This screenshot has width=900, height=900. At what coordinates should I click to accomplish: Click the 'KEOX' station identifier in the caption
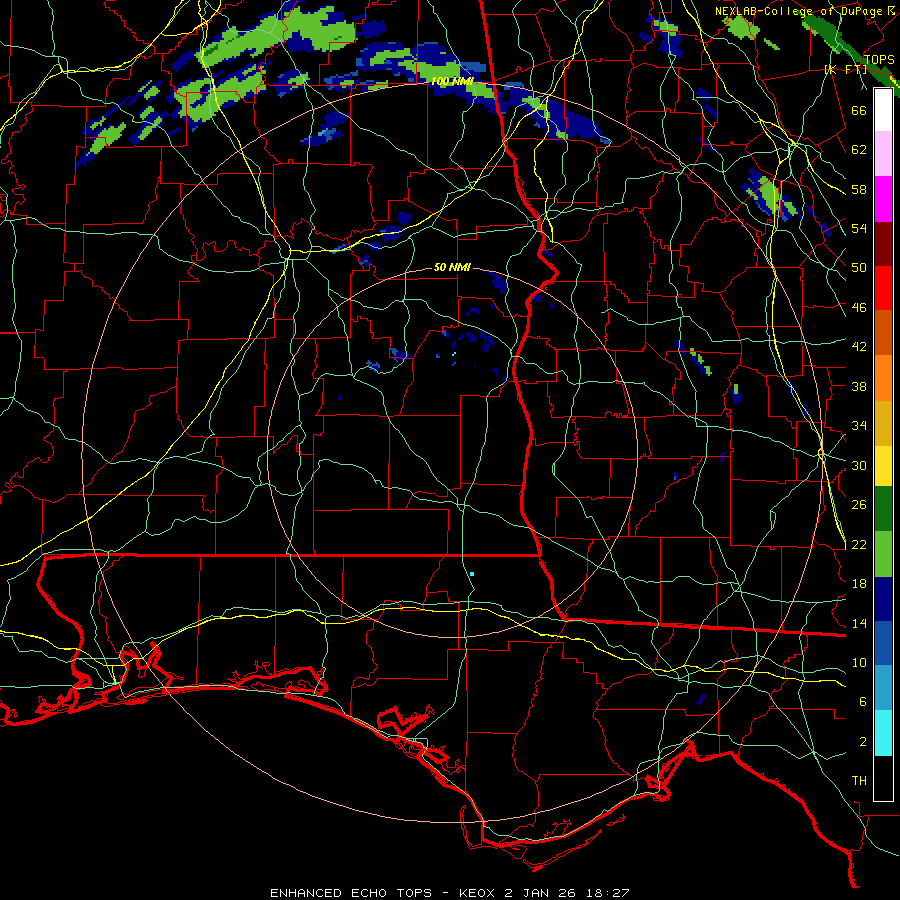(476, 893)
